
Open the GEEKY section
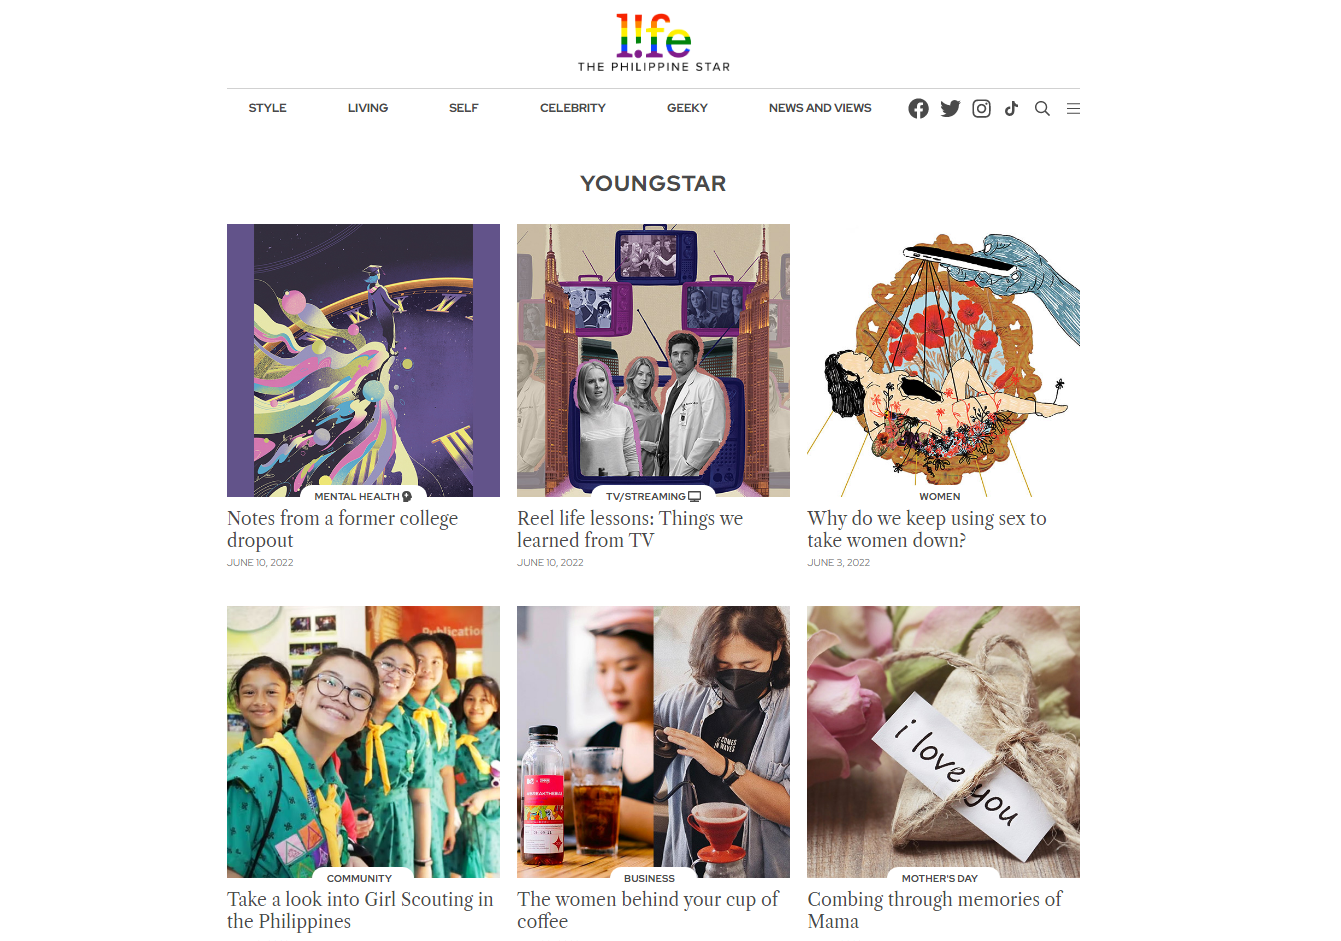[687, 108]
